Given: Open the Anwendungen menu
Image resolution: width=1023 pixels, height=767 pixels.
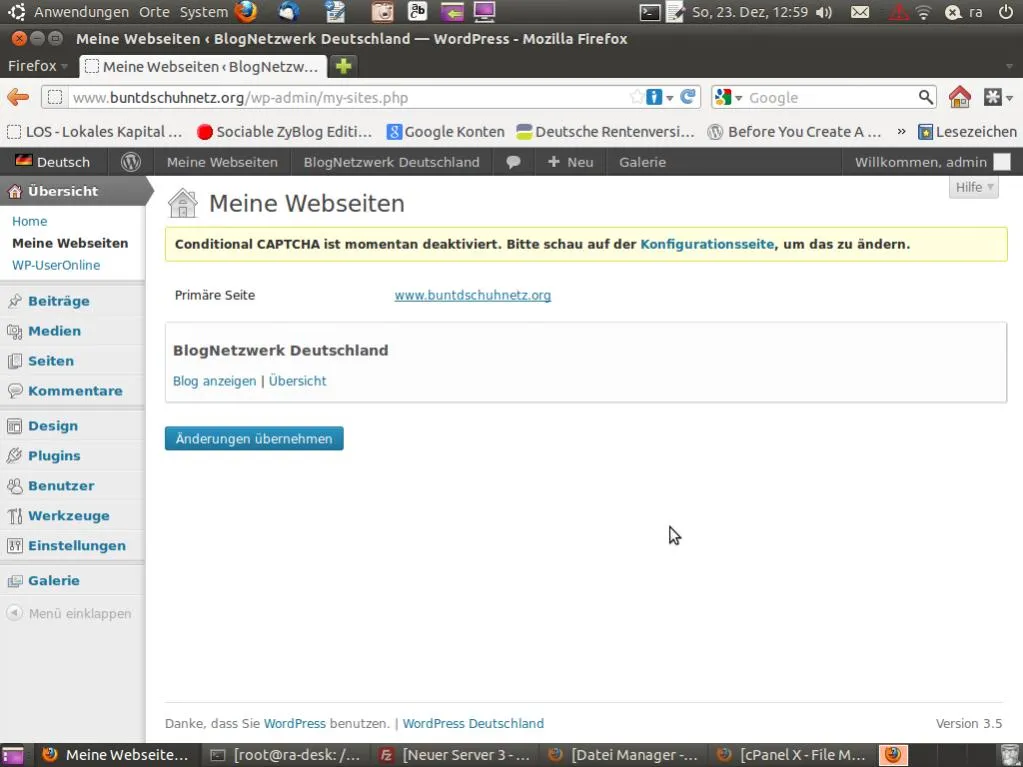Looking at the screenshot, I should 82,12.
